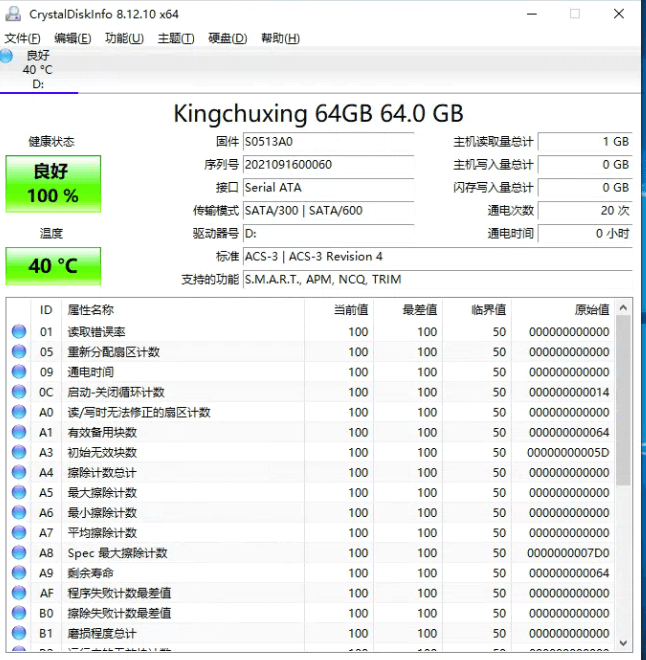Click the status orb for attribute B0
The height and width of the screenshot is (660, 646).
pyautogui.click(x=19, y=613)
